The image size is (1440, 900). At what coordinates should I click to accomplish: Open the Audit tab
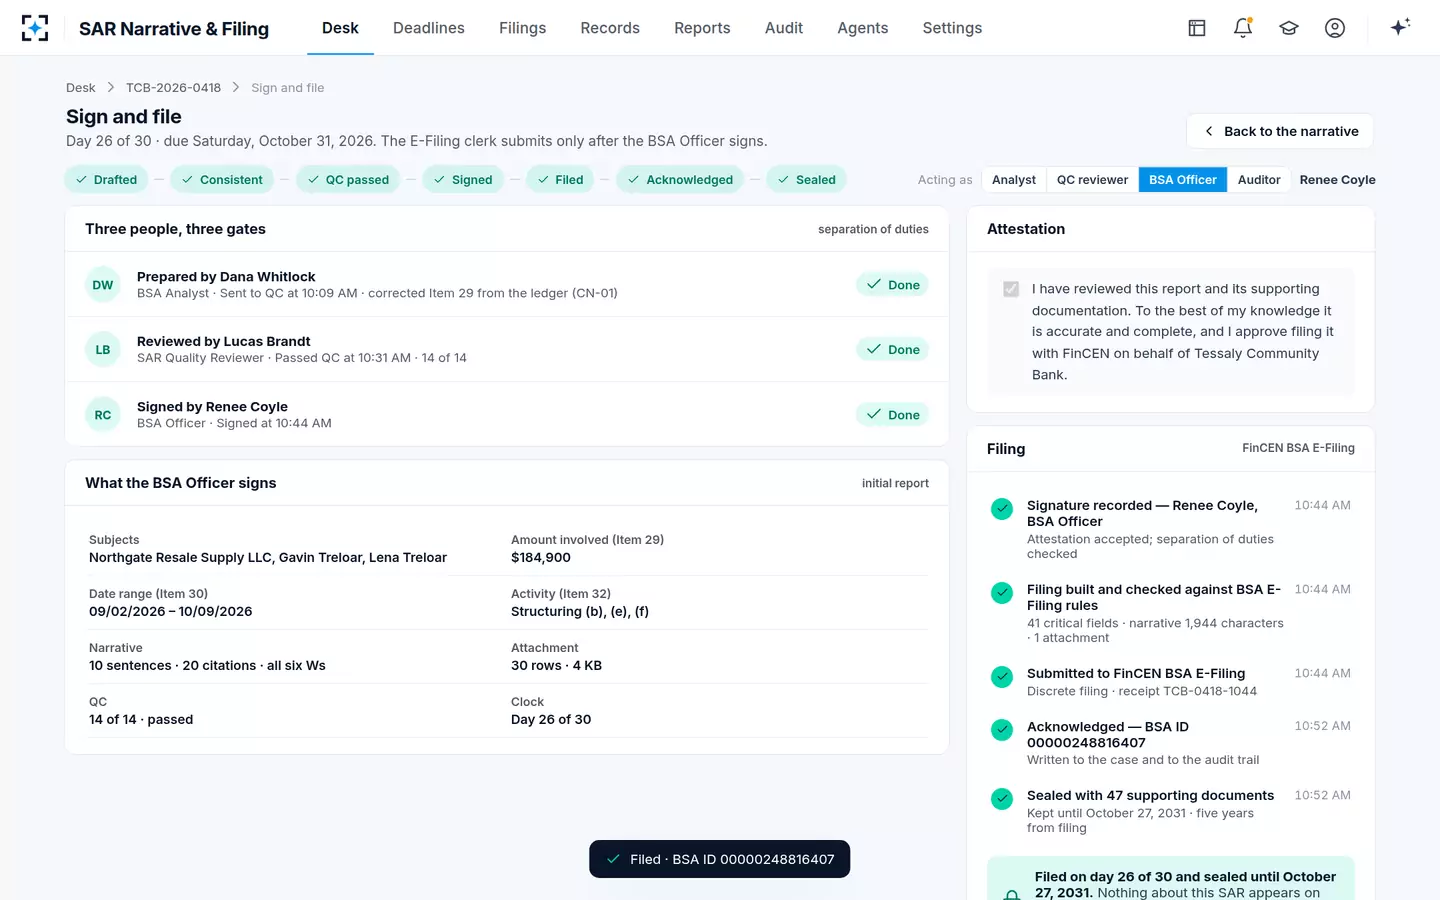[784, 28]
